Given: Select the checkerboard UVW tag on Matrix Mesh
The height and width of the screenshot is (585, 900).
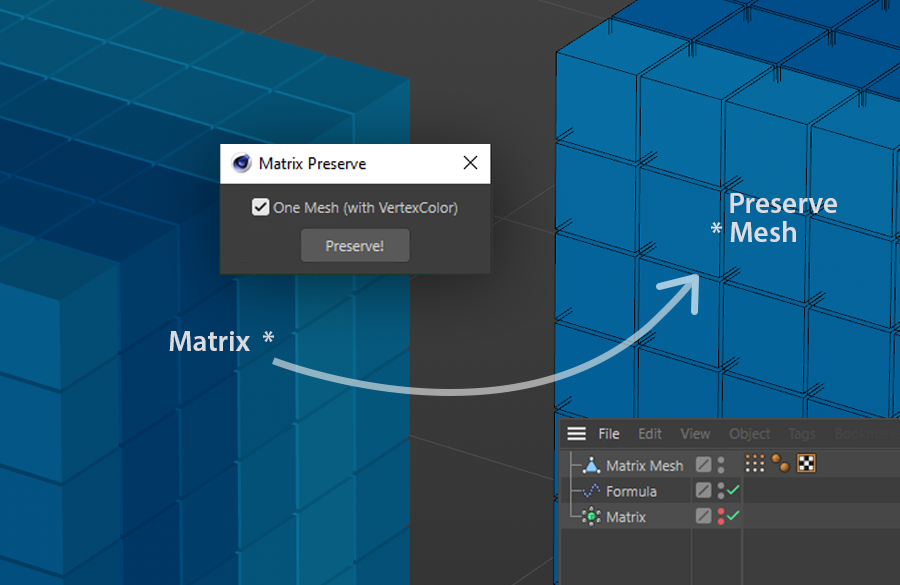Looking at the screenshot, I should [806, 463].
